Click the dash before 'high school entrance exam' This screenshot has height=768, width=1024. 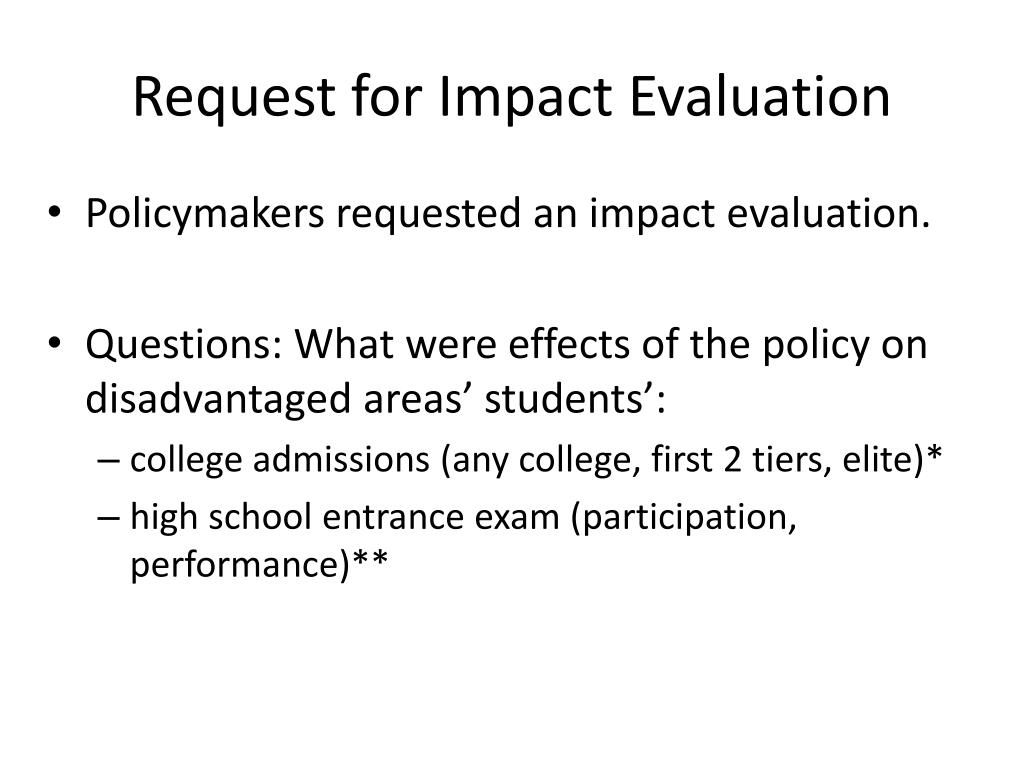click(x=108, y=518)
